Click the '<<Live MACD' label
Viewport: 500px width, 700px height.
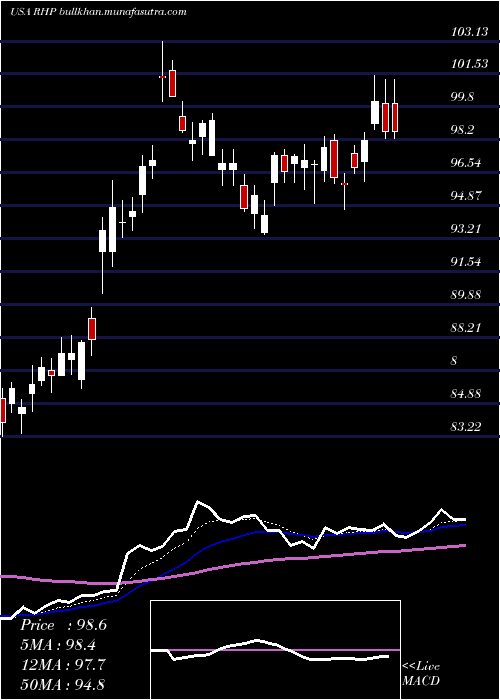click(421, 674)
